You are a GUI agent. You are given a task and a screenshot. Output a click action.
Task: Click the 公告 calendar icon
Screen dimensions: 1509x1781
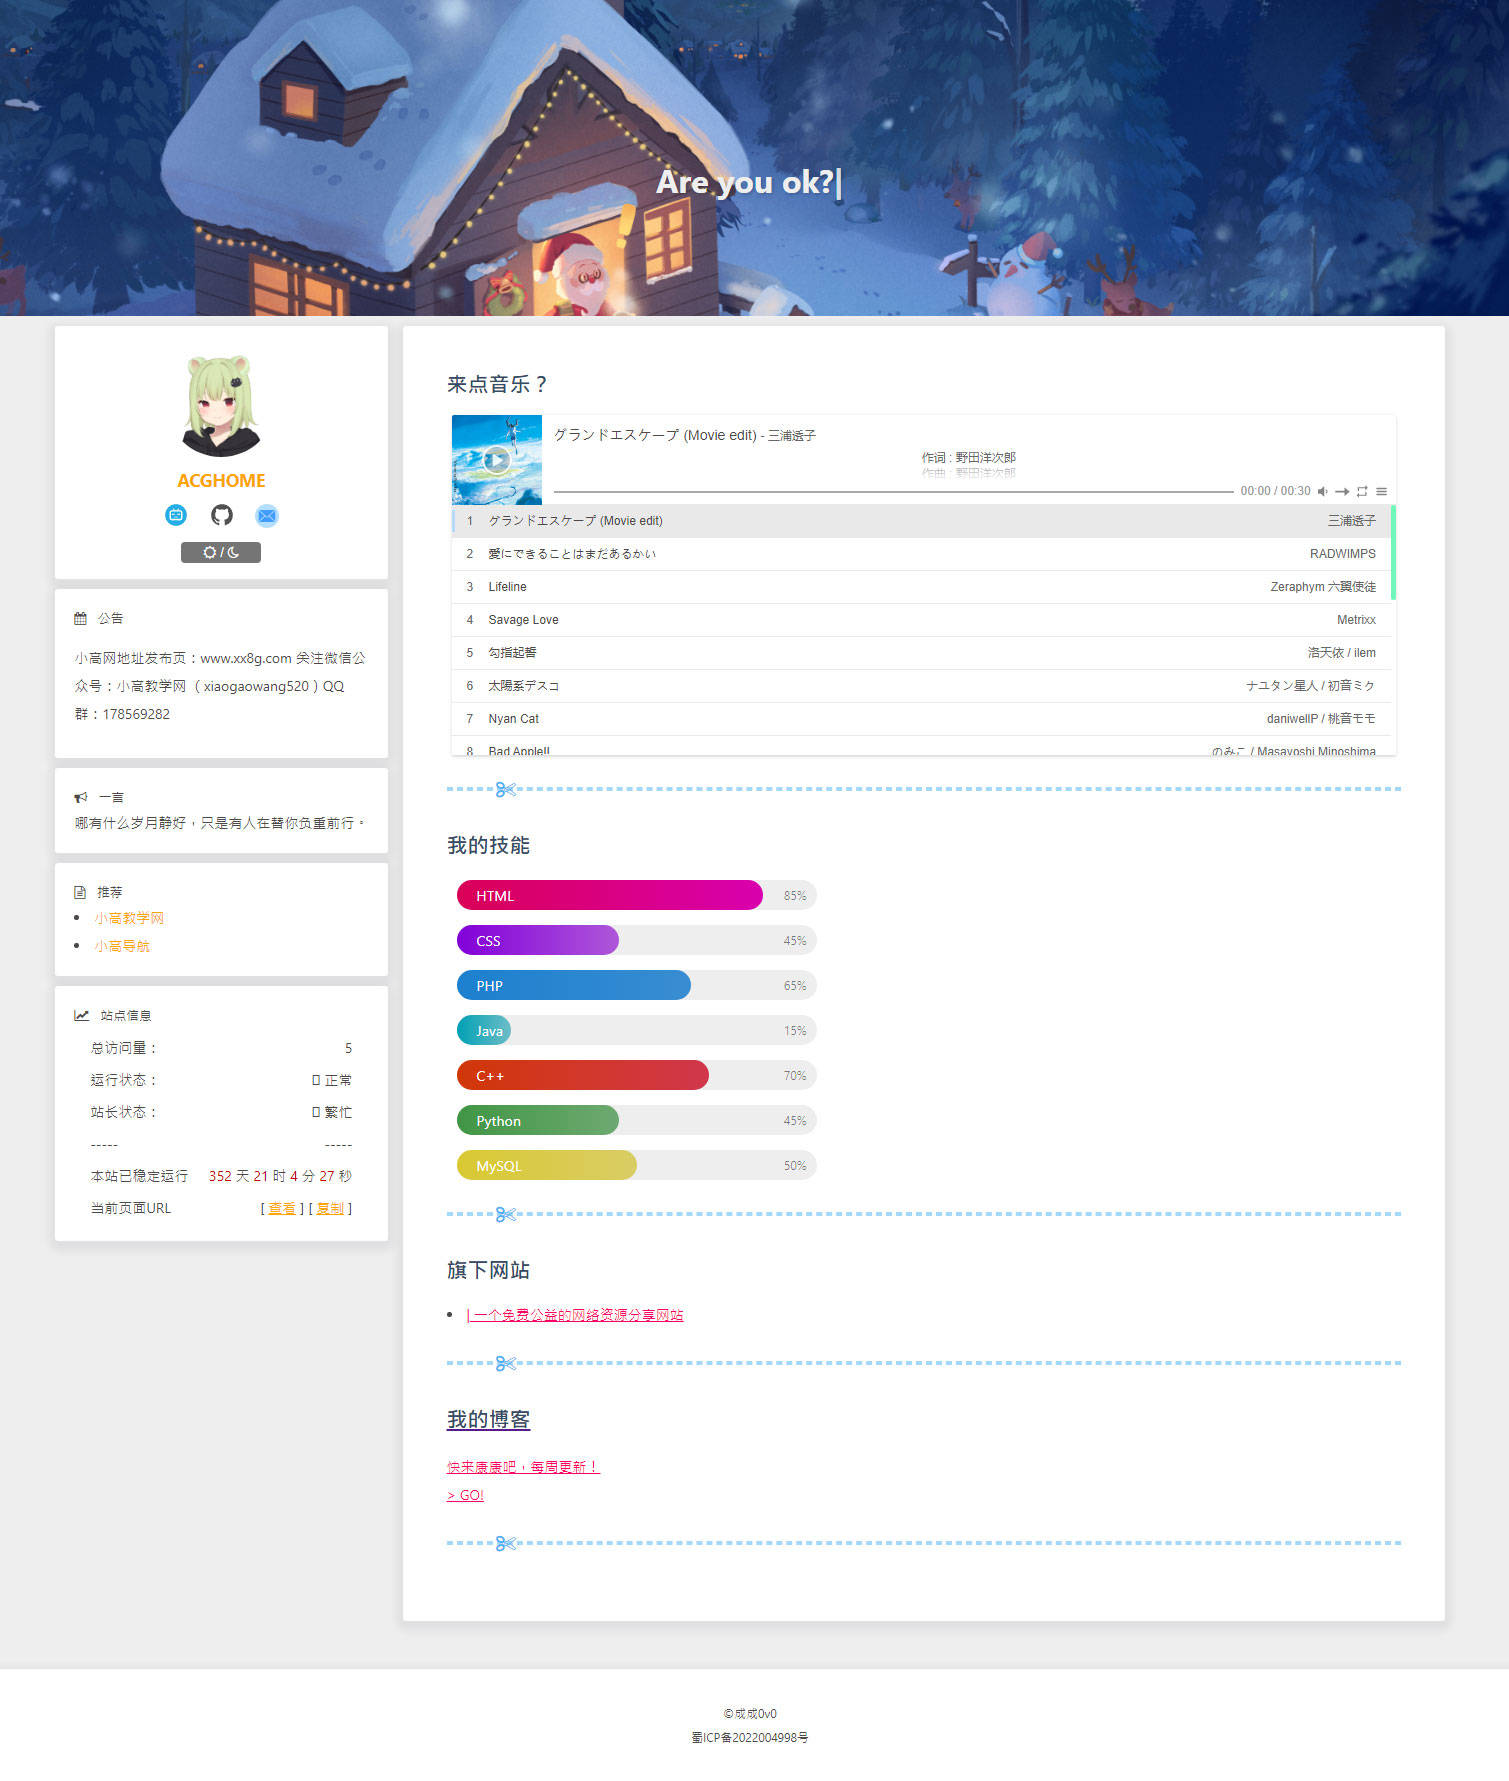coord(81,618)
